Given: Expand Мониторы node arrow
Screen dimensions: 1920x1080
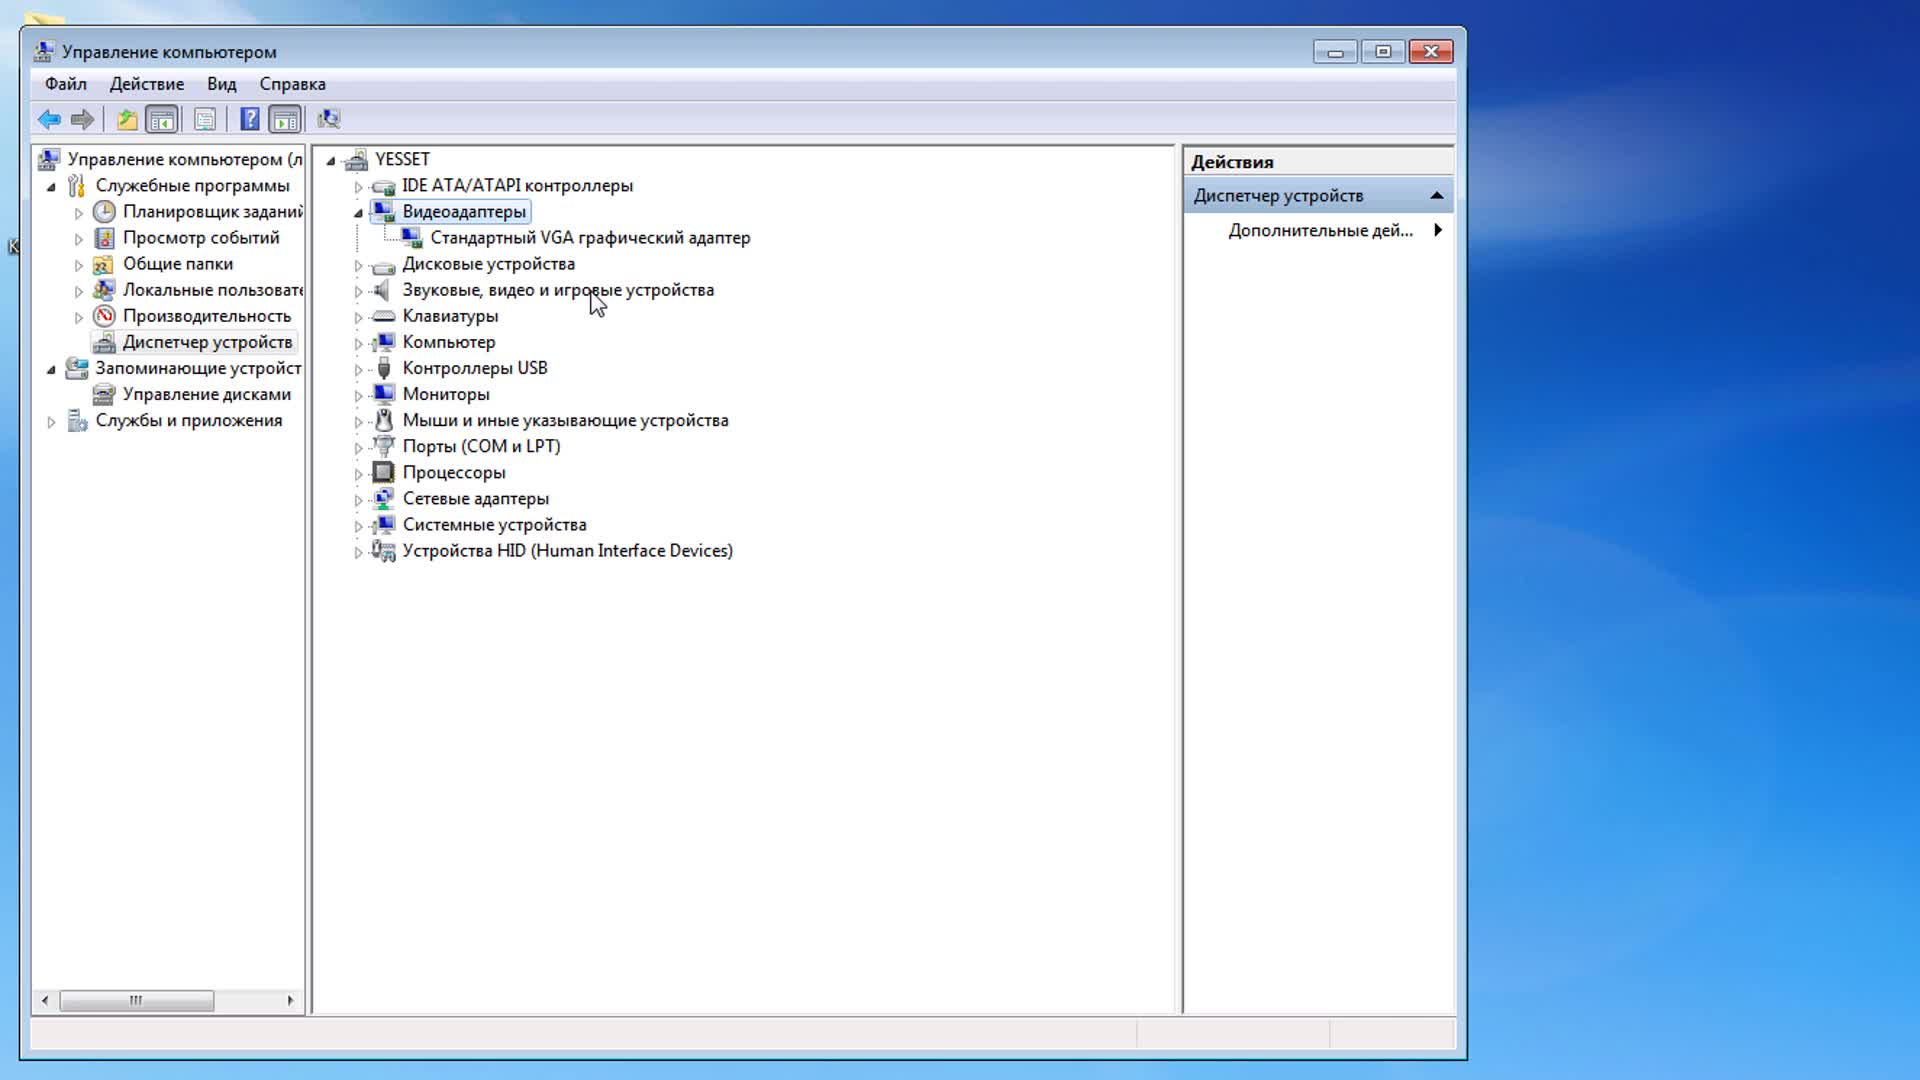Looking at the screenshot, I should (x=358, y=395).
